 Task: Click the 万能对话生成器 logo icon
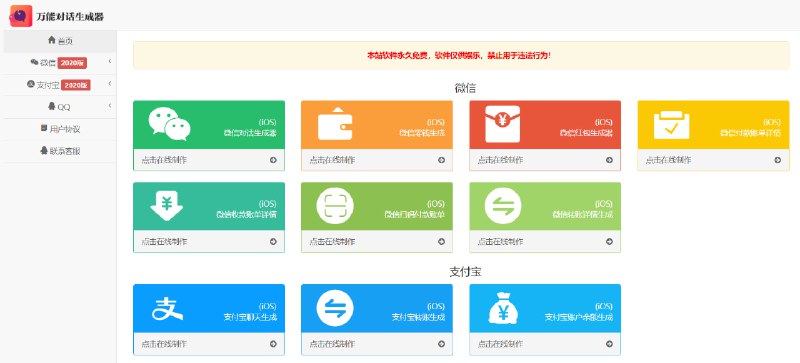(x=20, y=16)
